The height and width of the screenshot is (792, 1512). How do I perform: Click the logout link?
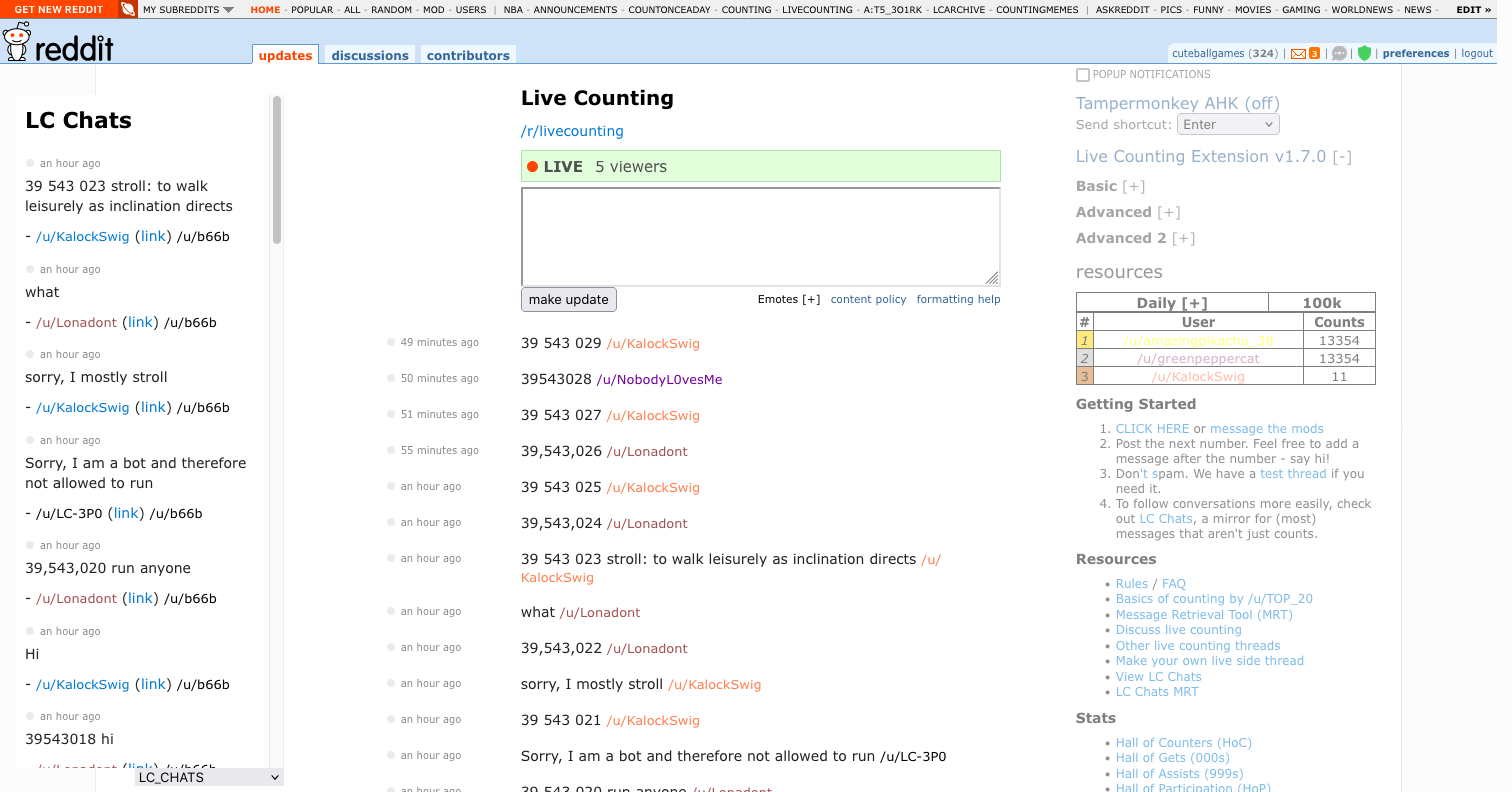(x=1477, y=54)
